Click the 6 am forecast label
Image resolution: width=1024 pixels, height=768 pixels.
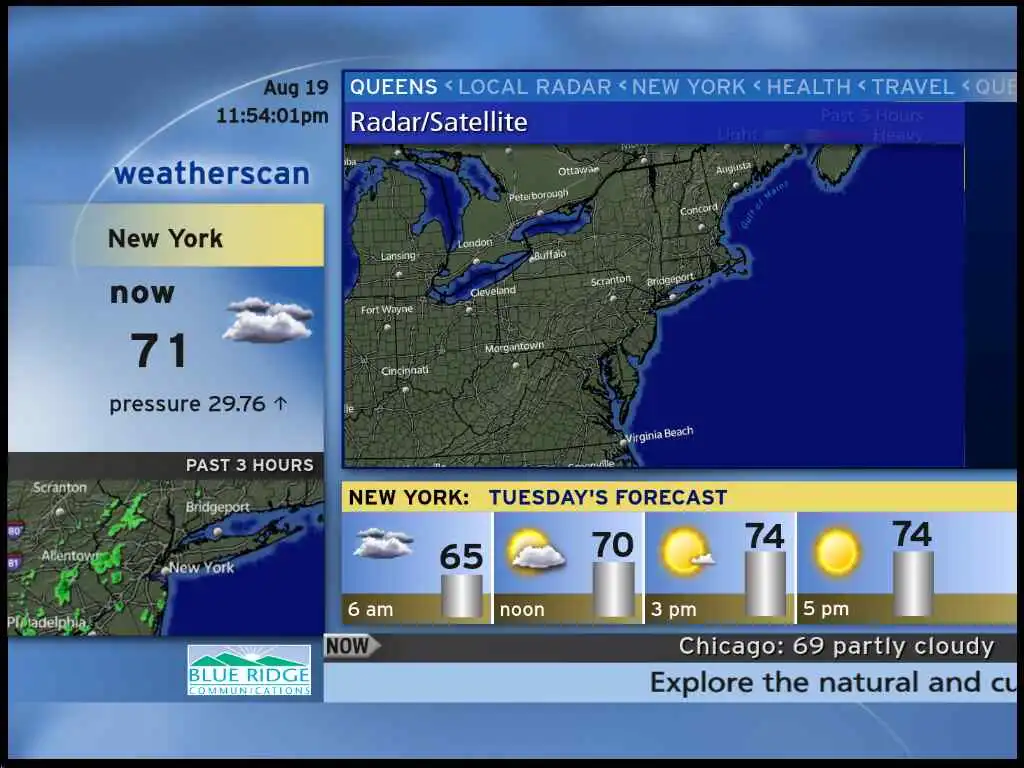(370, 609)
